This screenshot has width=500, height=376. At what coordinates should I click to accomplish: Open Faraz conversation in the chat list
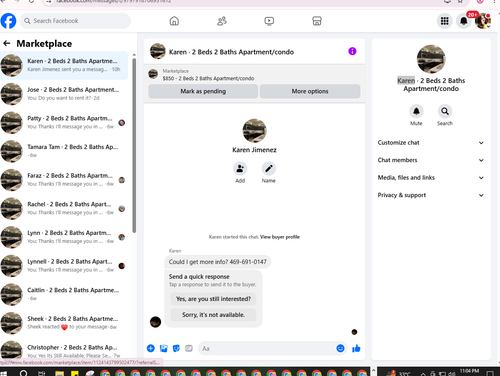point(64,180)
